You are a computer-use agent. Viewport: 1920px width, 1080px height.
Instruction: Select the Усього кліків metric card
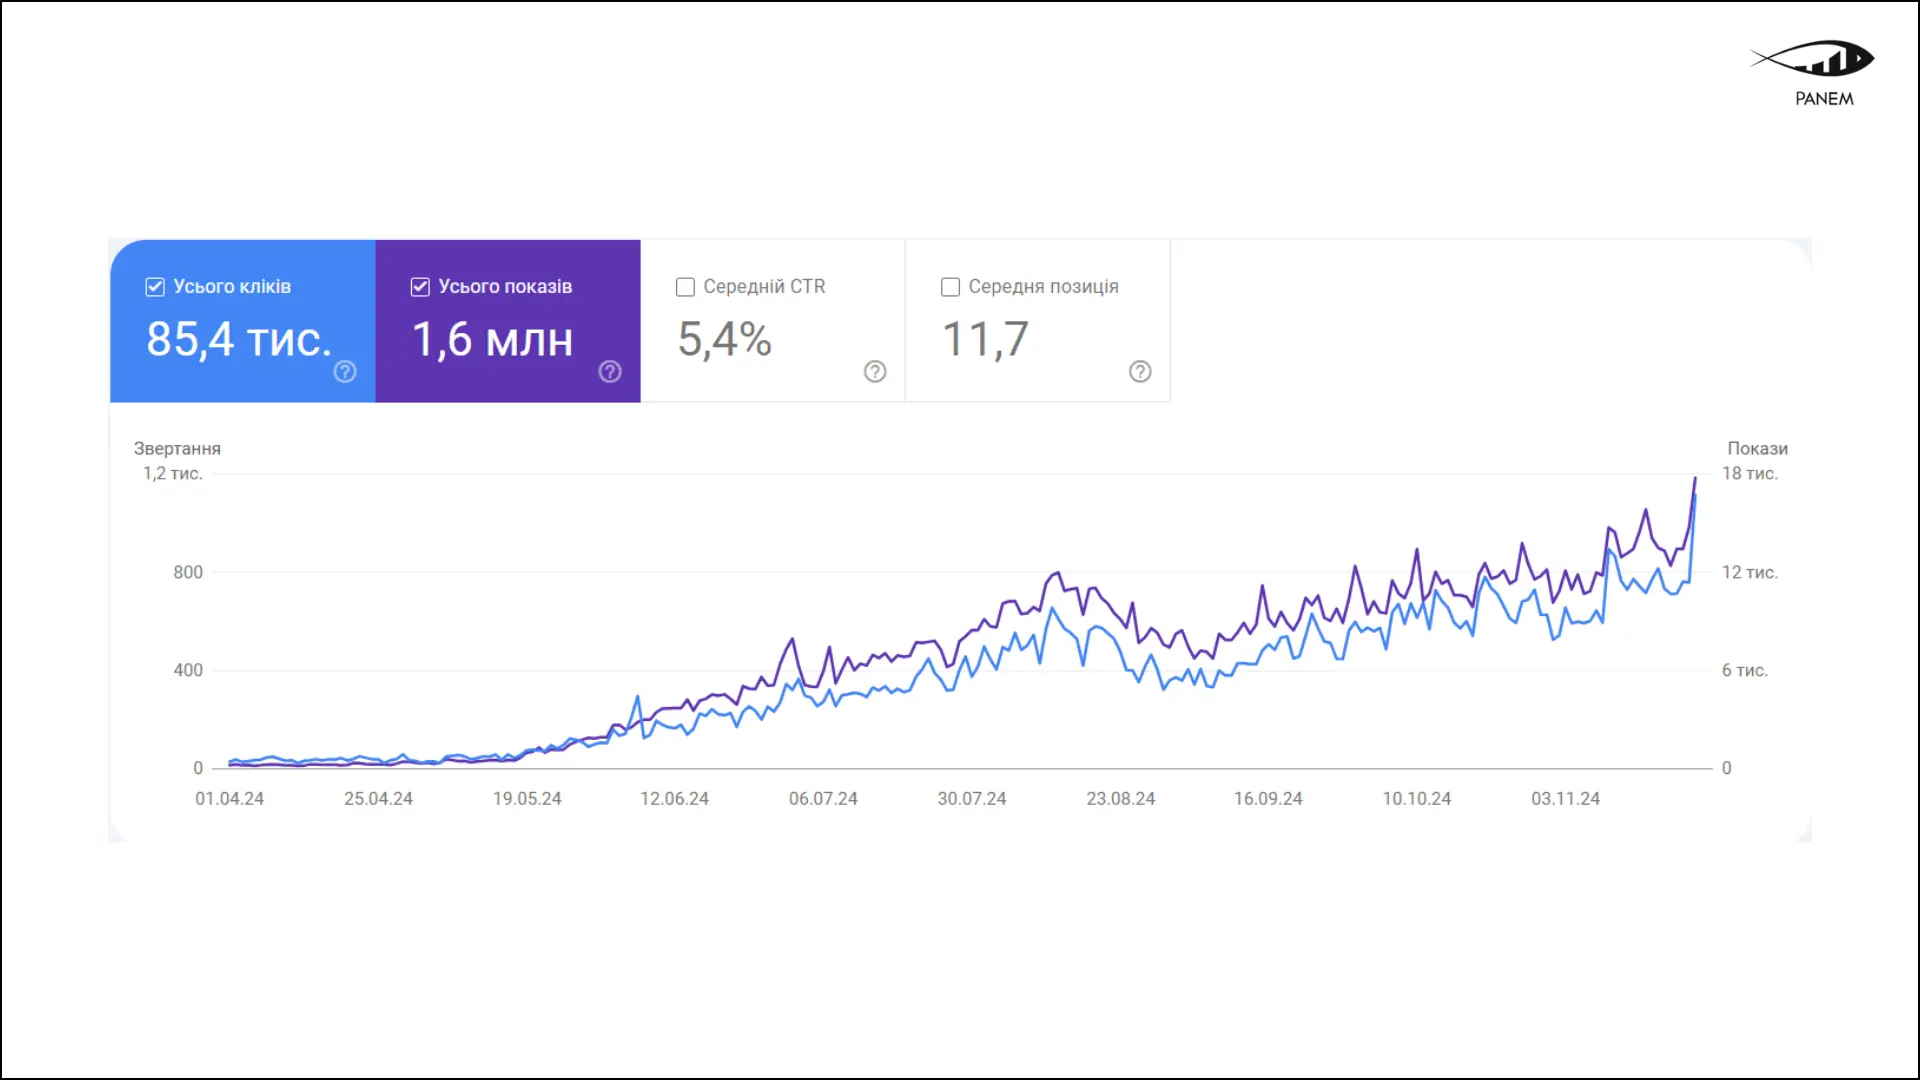(242, 320)
